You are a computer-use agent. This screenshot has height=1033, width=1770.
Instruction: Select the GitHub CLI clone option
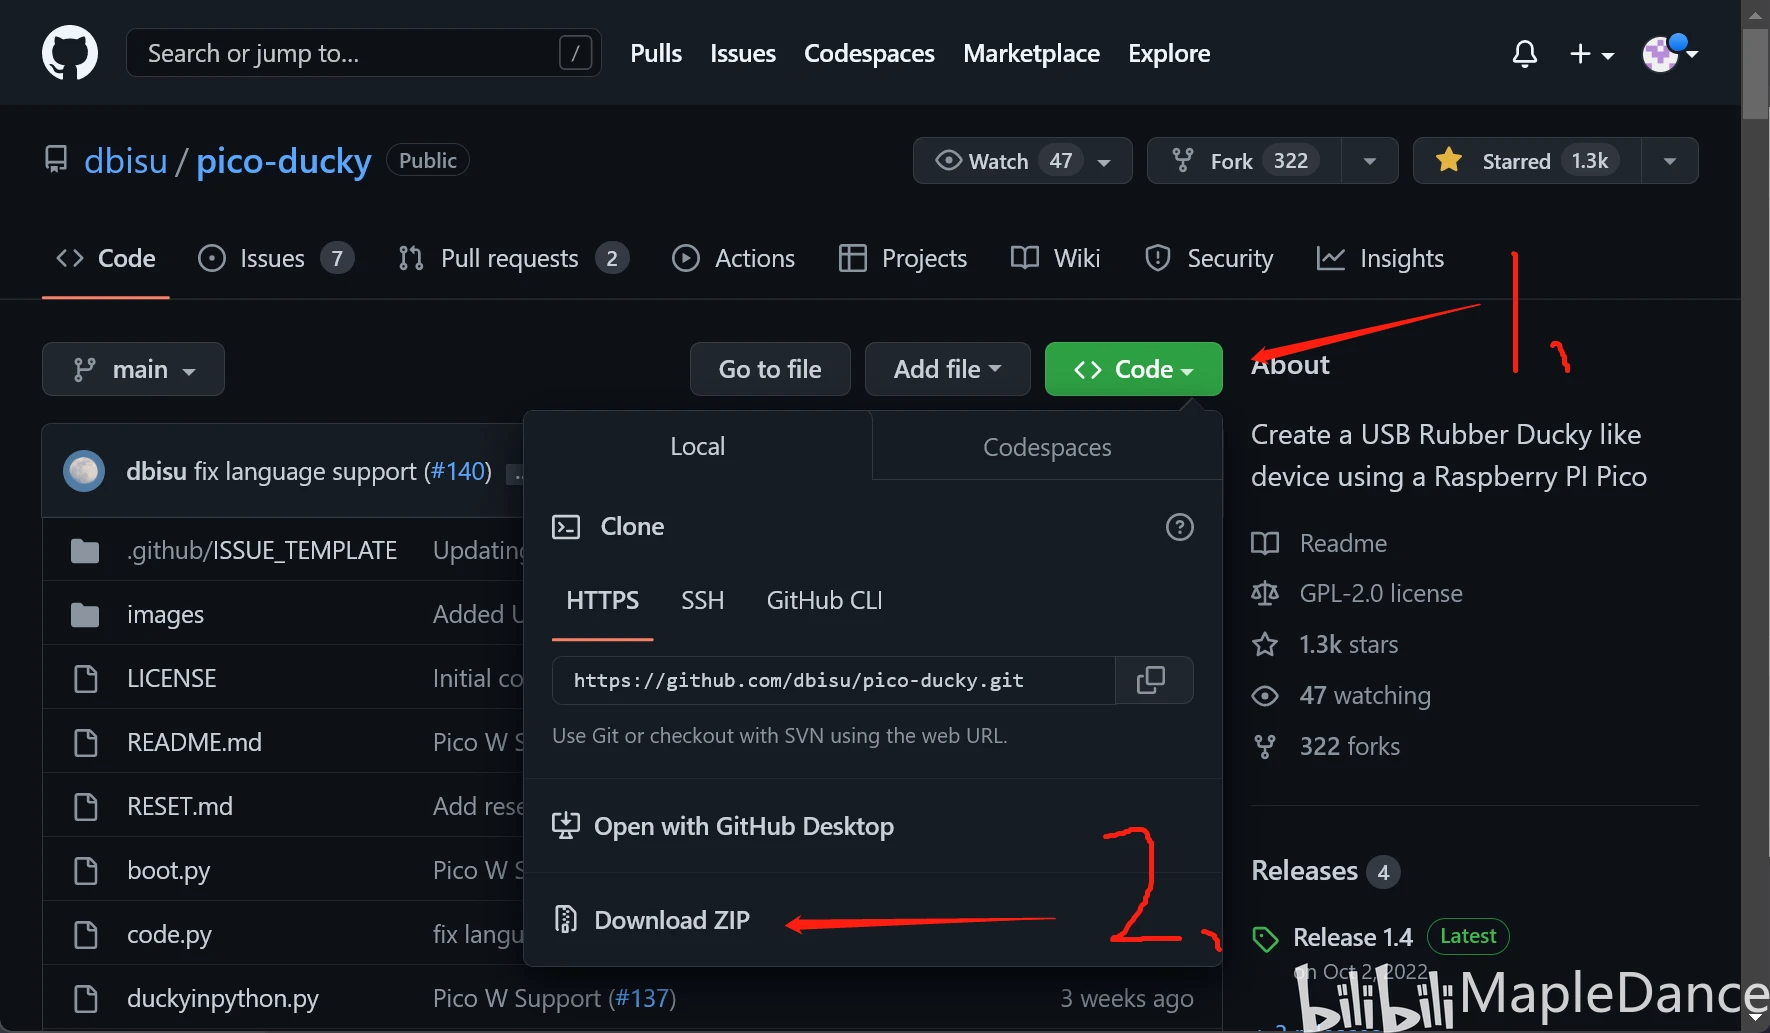pos(824,601)
